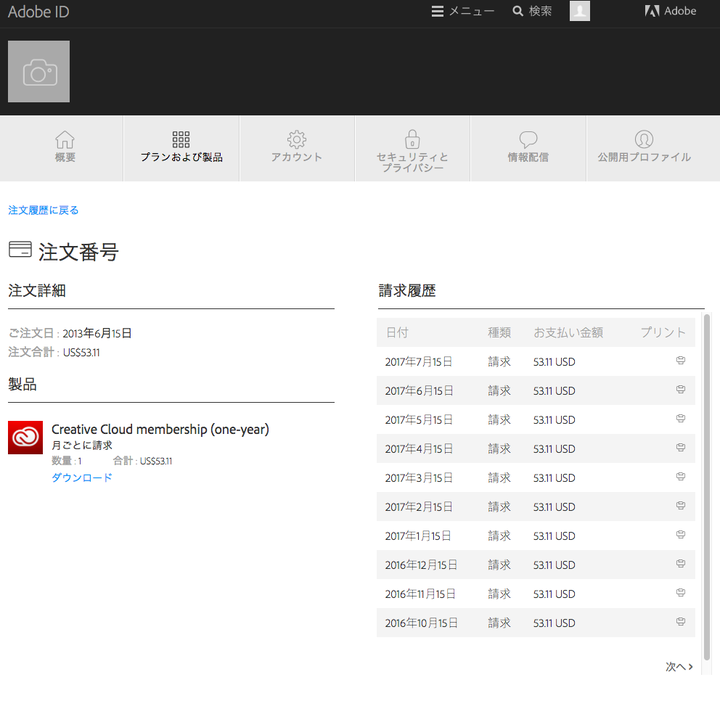Click the Creative Cloud product icon
The image size is (720, 701).
25,437
